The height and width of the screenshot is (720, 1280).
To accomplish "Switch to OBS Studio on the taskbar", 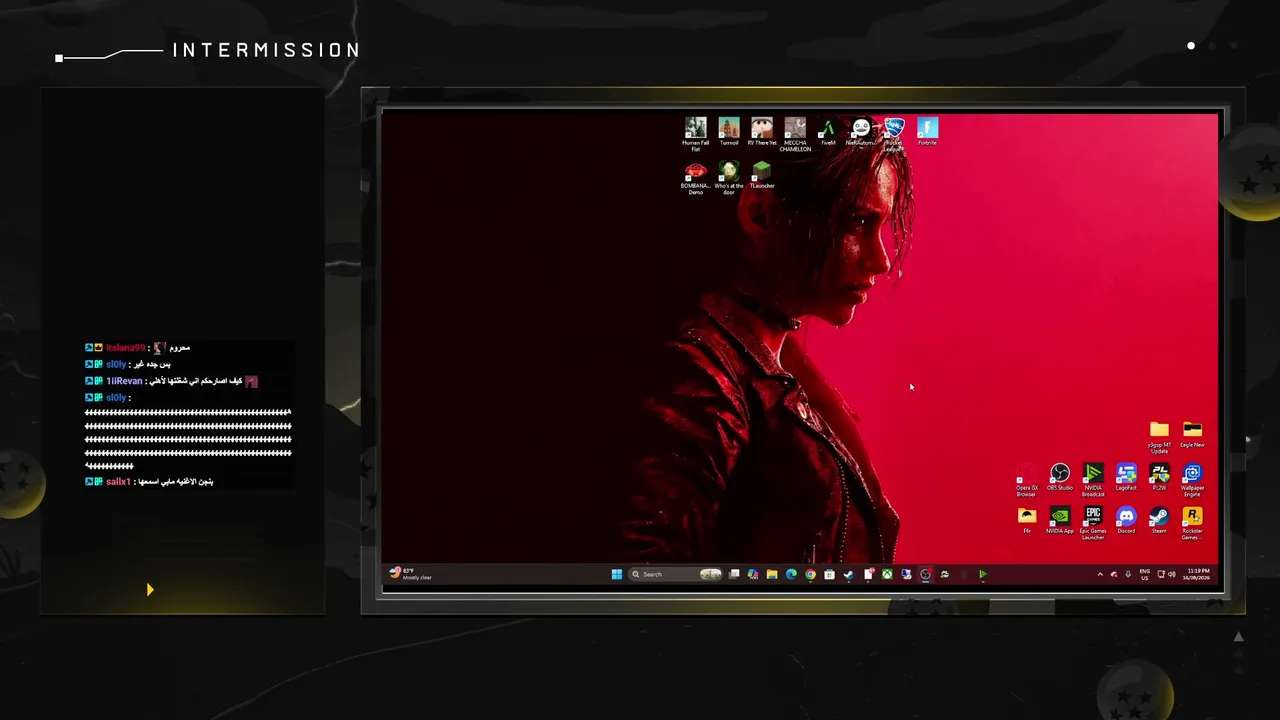I will click(925, 574).
